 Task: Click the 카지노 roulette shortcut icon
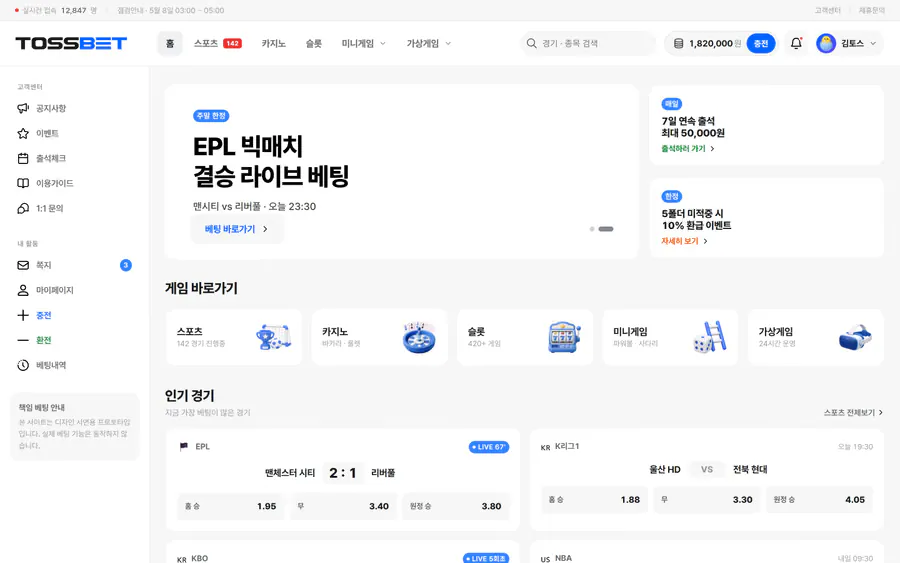(x=419, y=337)
